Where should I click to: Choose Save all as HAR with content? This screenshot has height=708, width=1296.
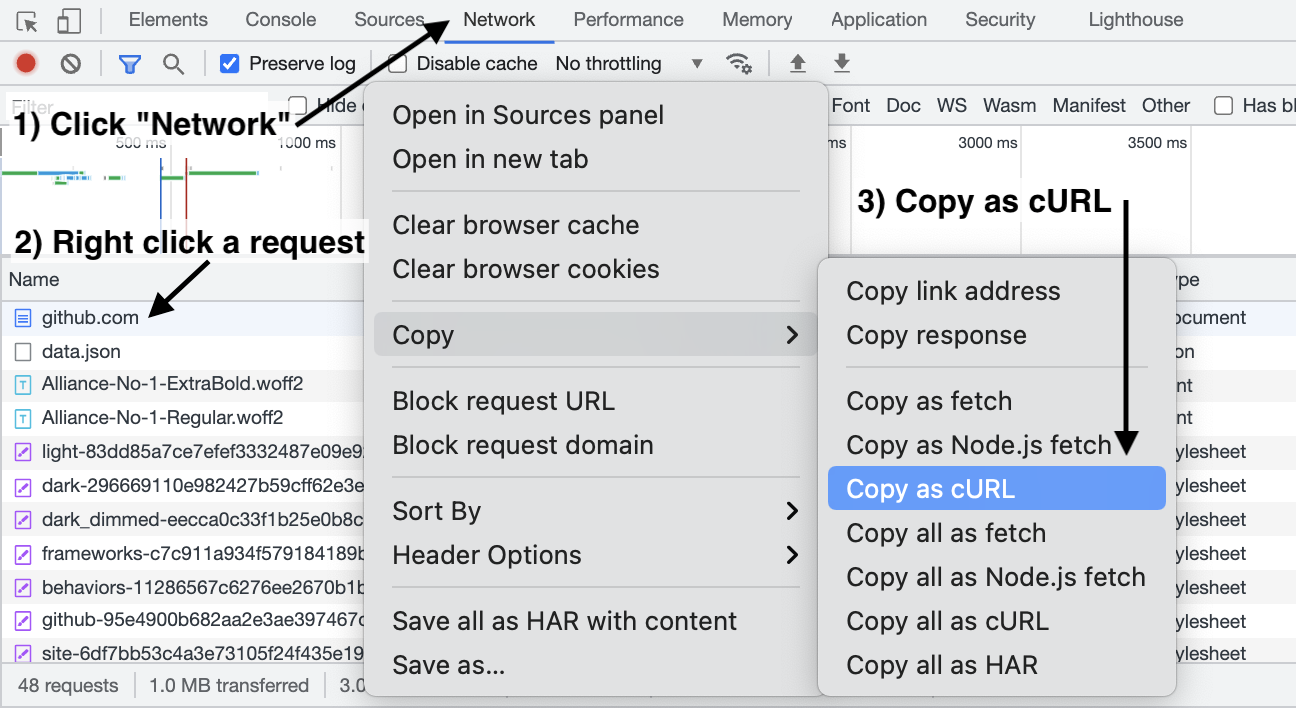tap(564, 621)
